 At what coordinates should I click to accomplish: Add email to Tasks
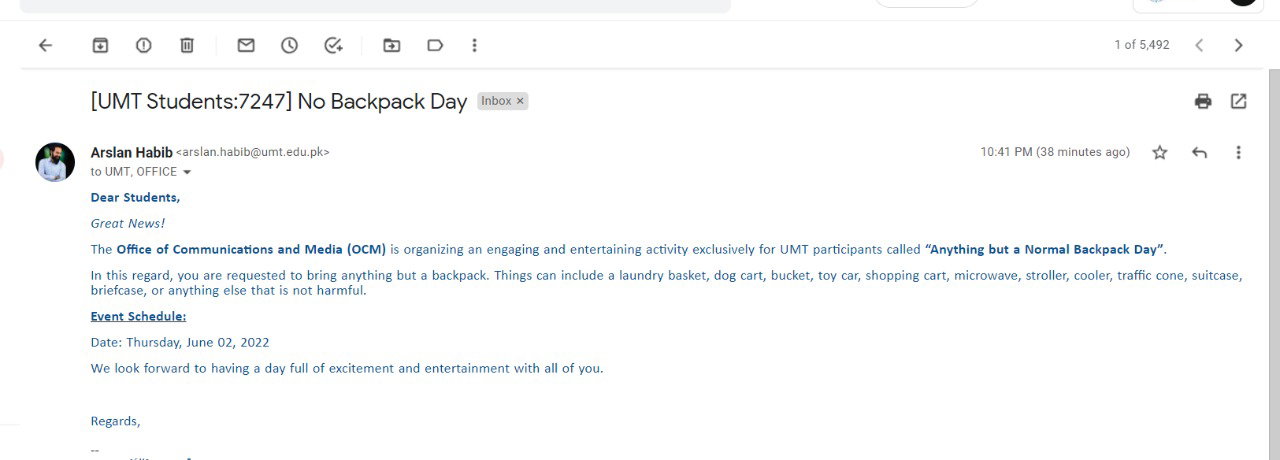tap(334, 45)
